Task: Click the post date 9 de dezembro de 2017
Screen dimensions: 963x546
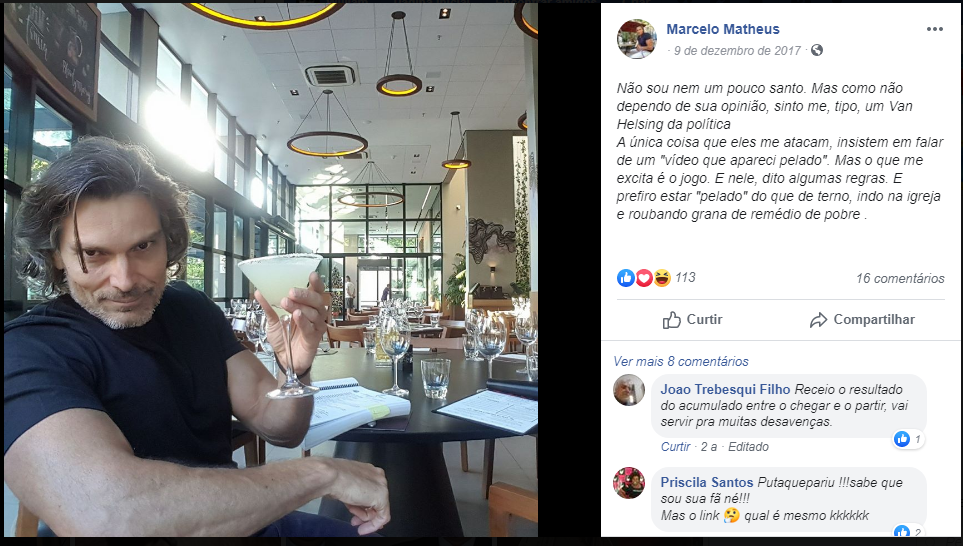Action: point(737,50)
